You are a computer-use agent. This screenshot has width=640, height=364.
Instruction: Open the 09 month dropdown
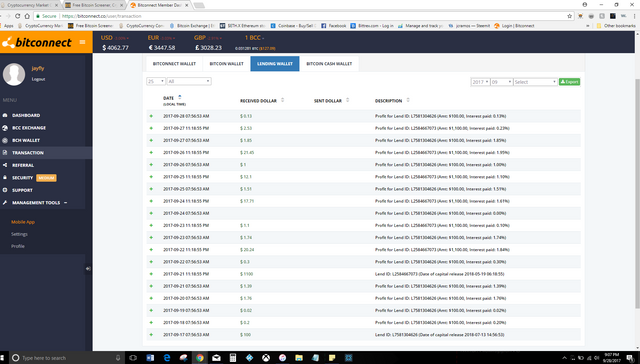point(501,82)
